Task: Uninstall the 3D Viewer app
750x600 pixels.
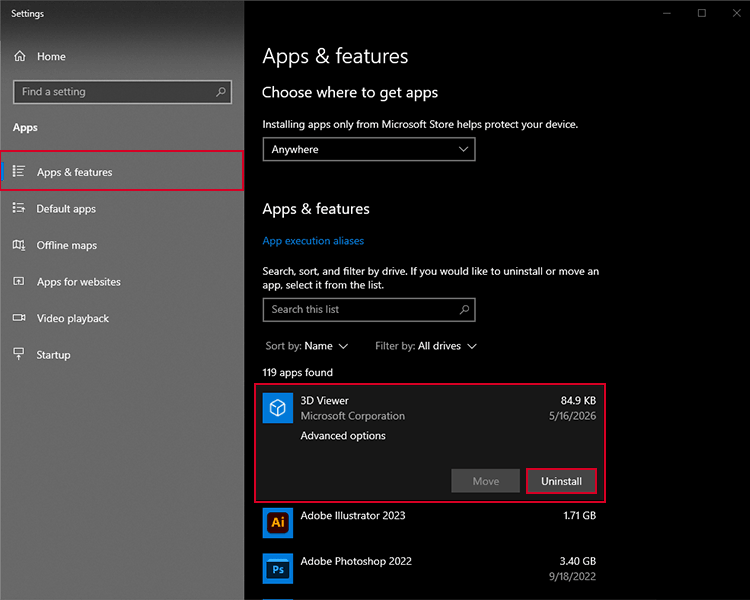Action: pyautogui.click(x=561, y=481)
